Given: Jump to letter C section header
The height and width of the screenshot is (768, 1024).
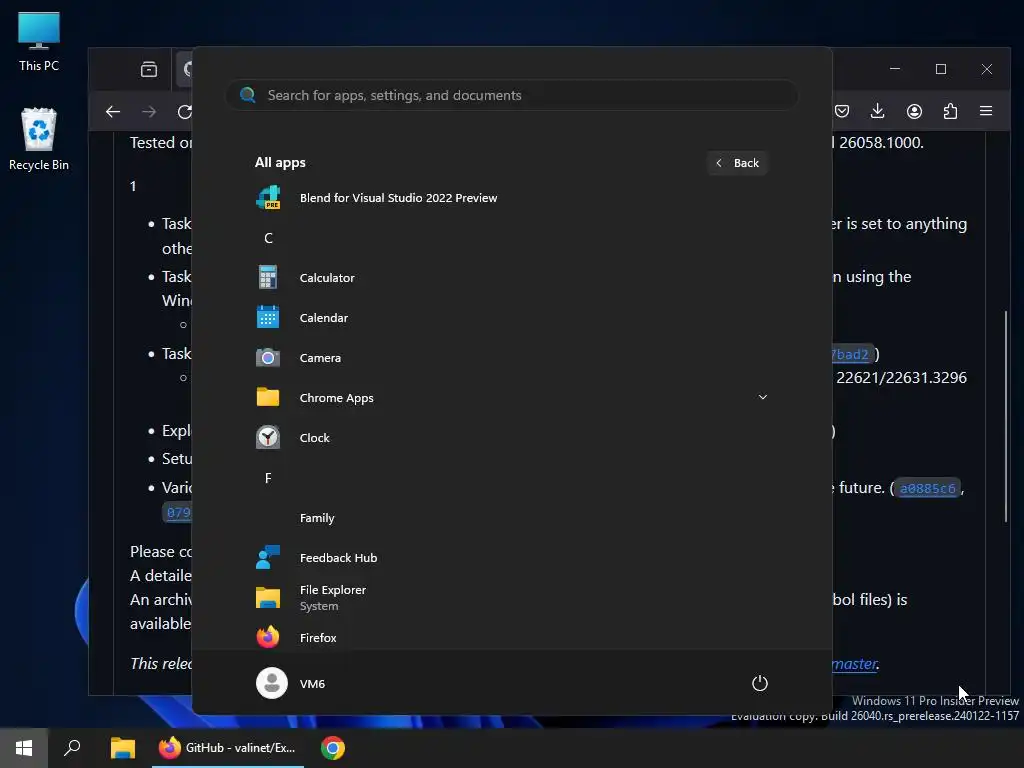Looking at the screenshot, I should pyautogui.click(x=268, y=238).
